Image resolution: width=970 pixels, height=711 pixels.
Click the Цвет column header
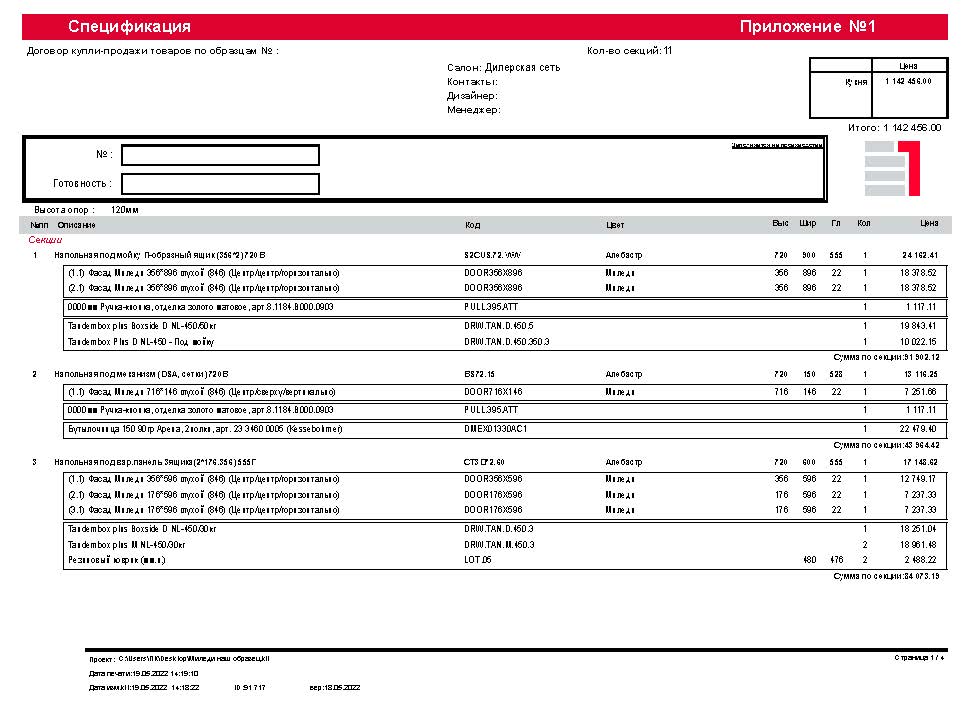pos(615,225)
